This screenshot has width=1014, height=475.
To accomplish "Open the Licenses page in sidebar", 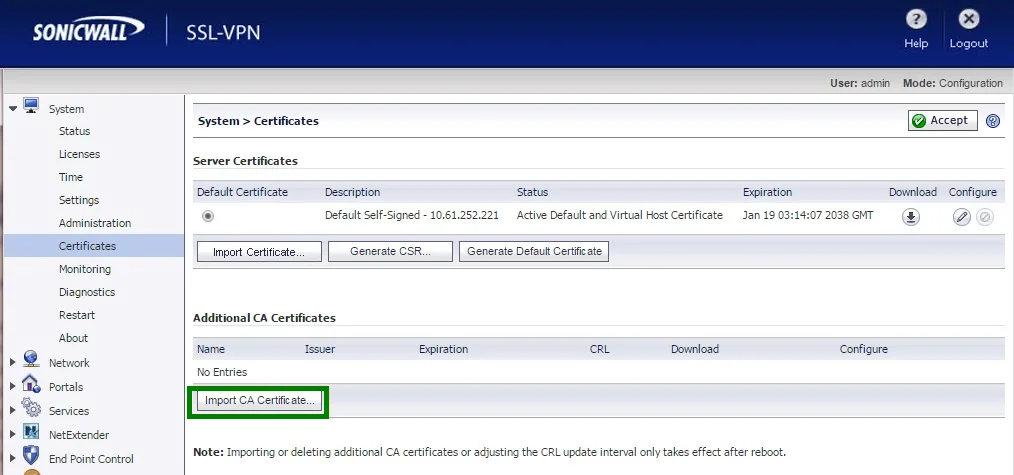I will [79, 154].
